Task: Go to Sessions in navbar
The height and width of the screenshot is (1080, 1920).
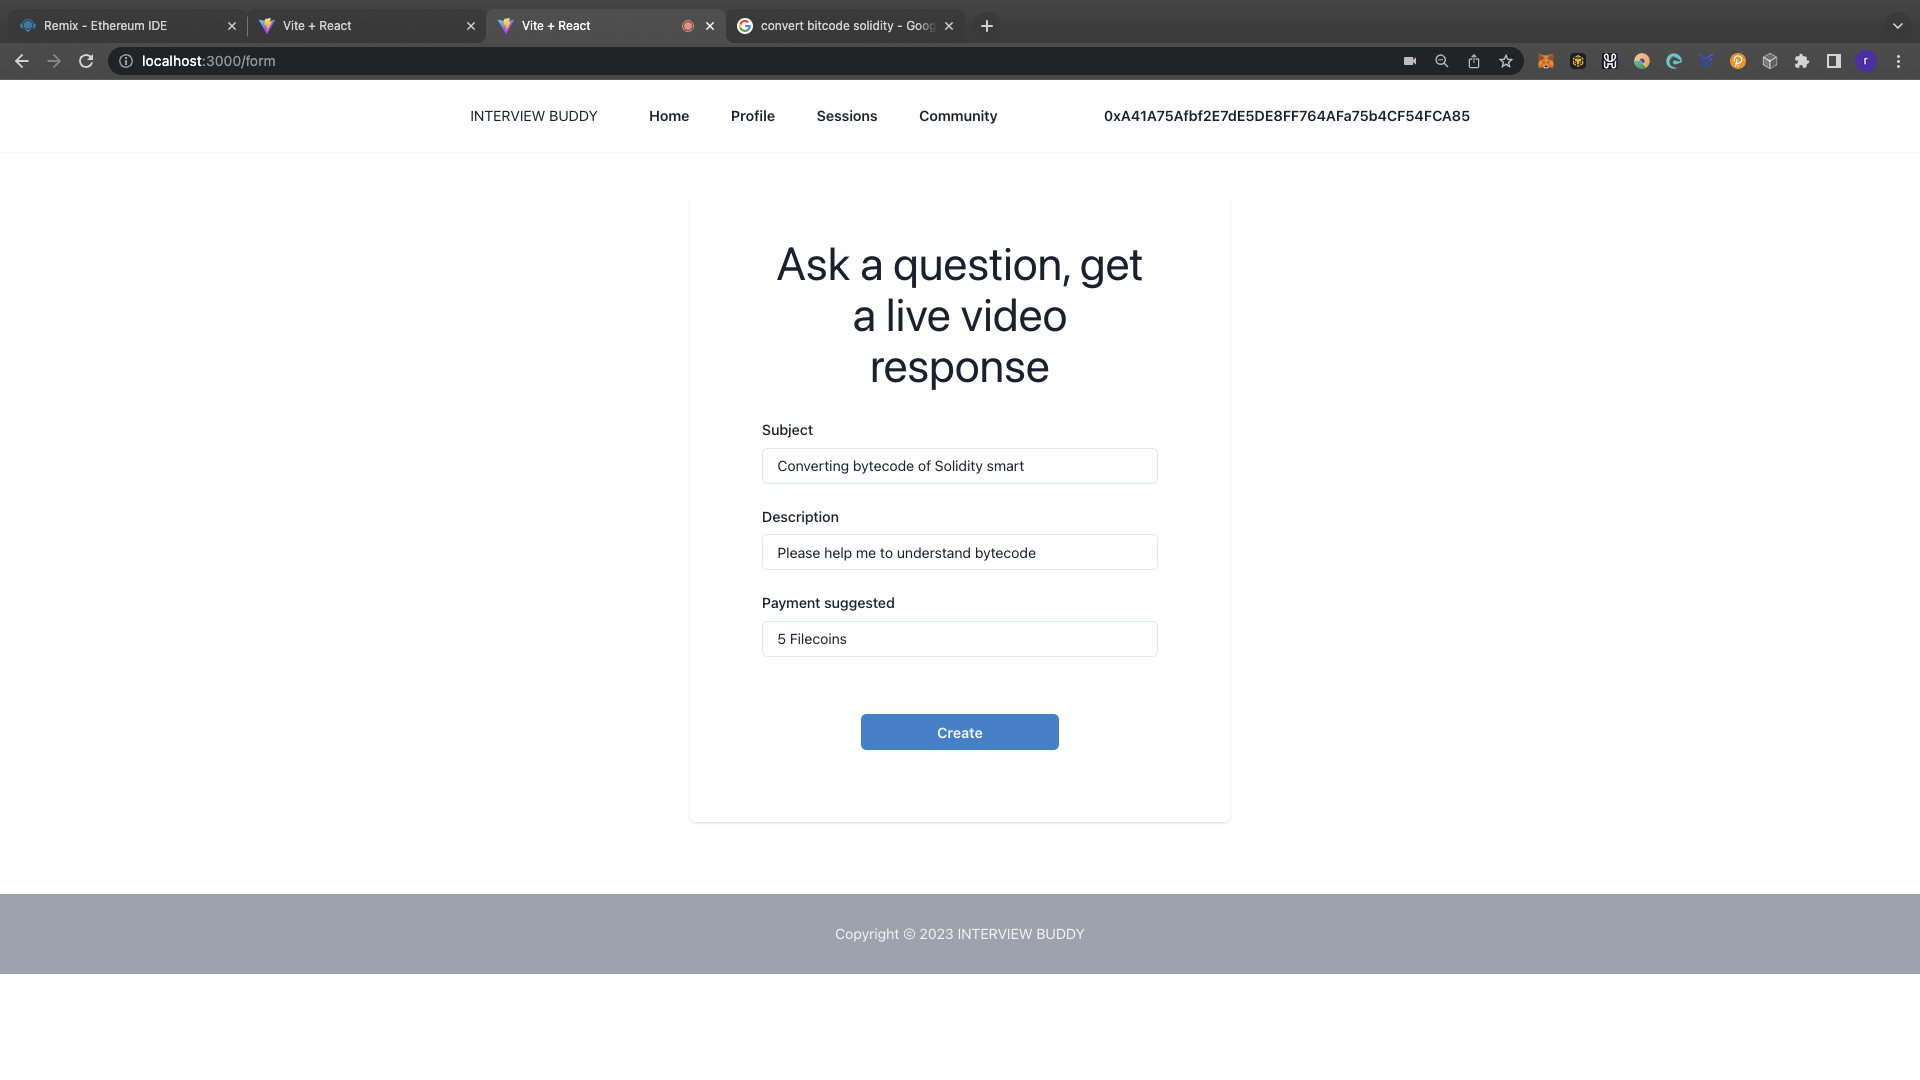Action: [x=846, y=116]
